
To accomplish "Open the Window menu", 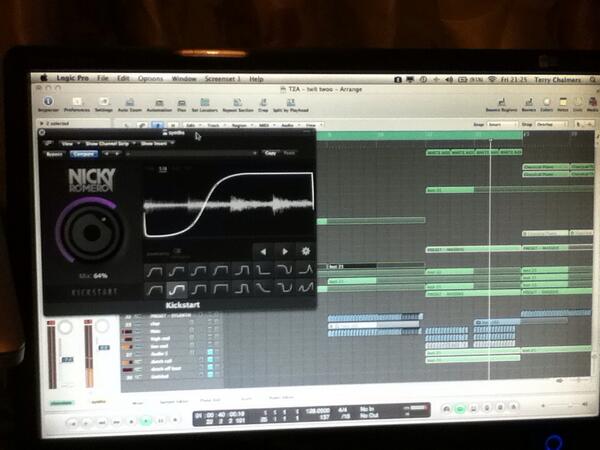I will point(184,78).
